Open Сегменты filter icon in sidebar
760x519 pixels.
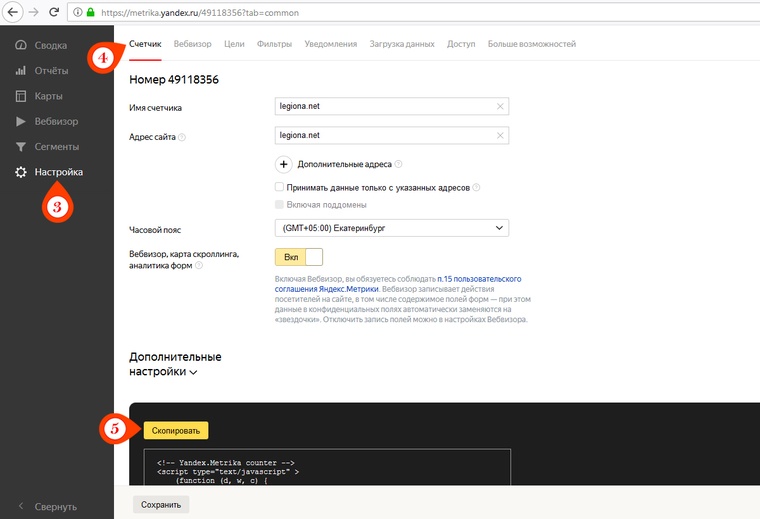pos(20,147)
